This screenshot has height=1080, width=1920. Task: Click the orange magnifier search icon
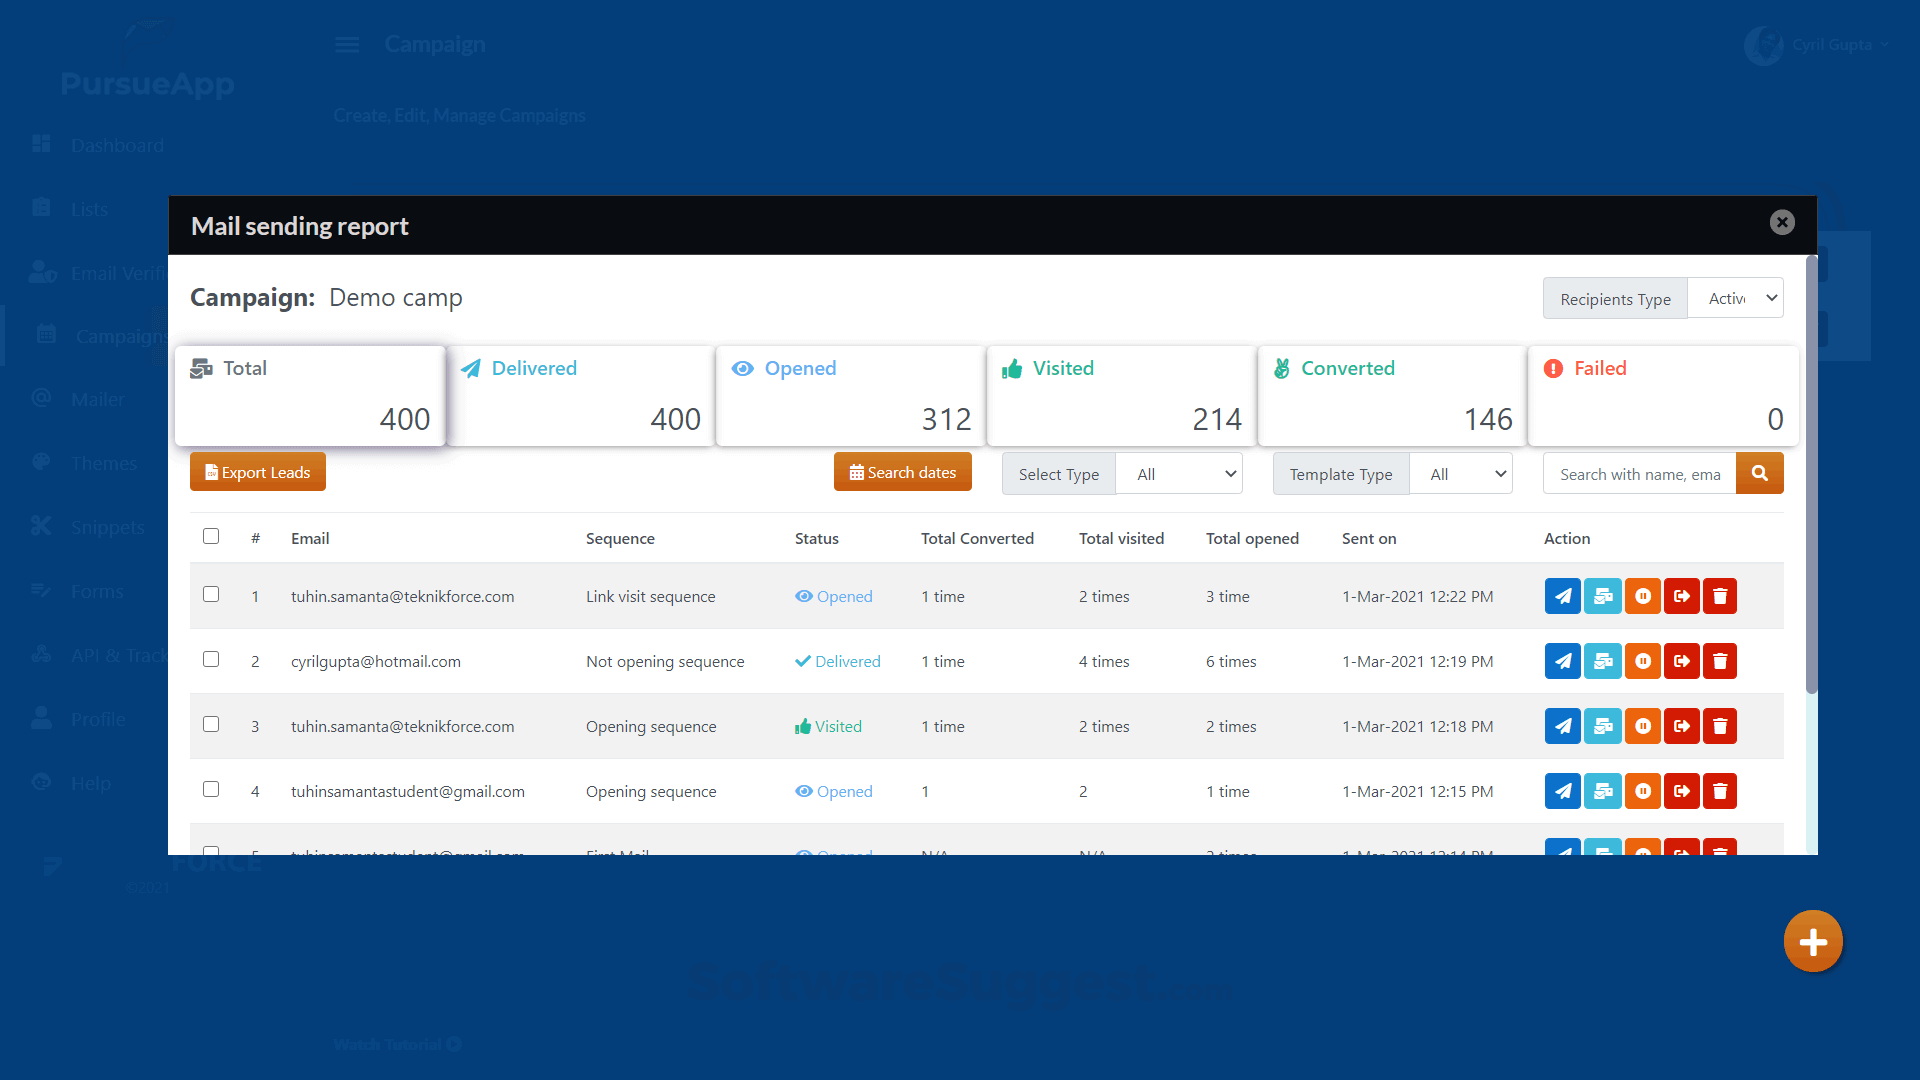(x=1759, y=473)
